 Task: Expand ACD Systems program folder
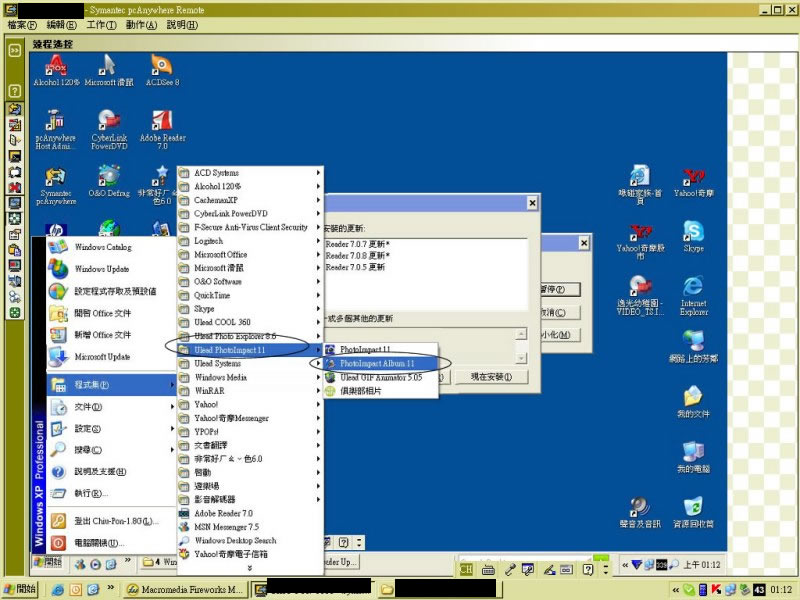click(x=250, y=173)
